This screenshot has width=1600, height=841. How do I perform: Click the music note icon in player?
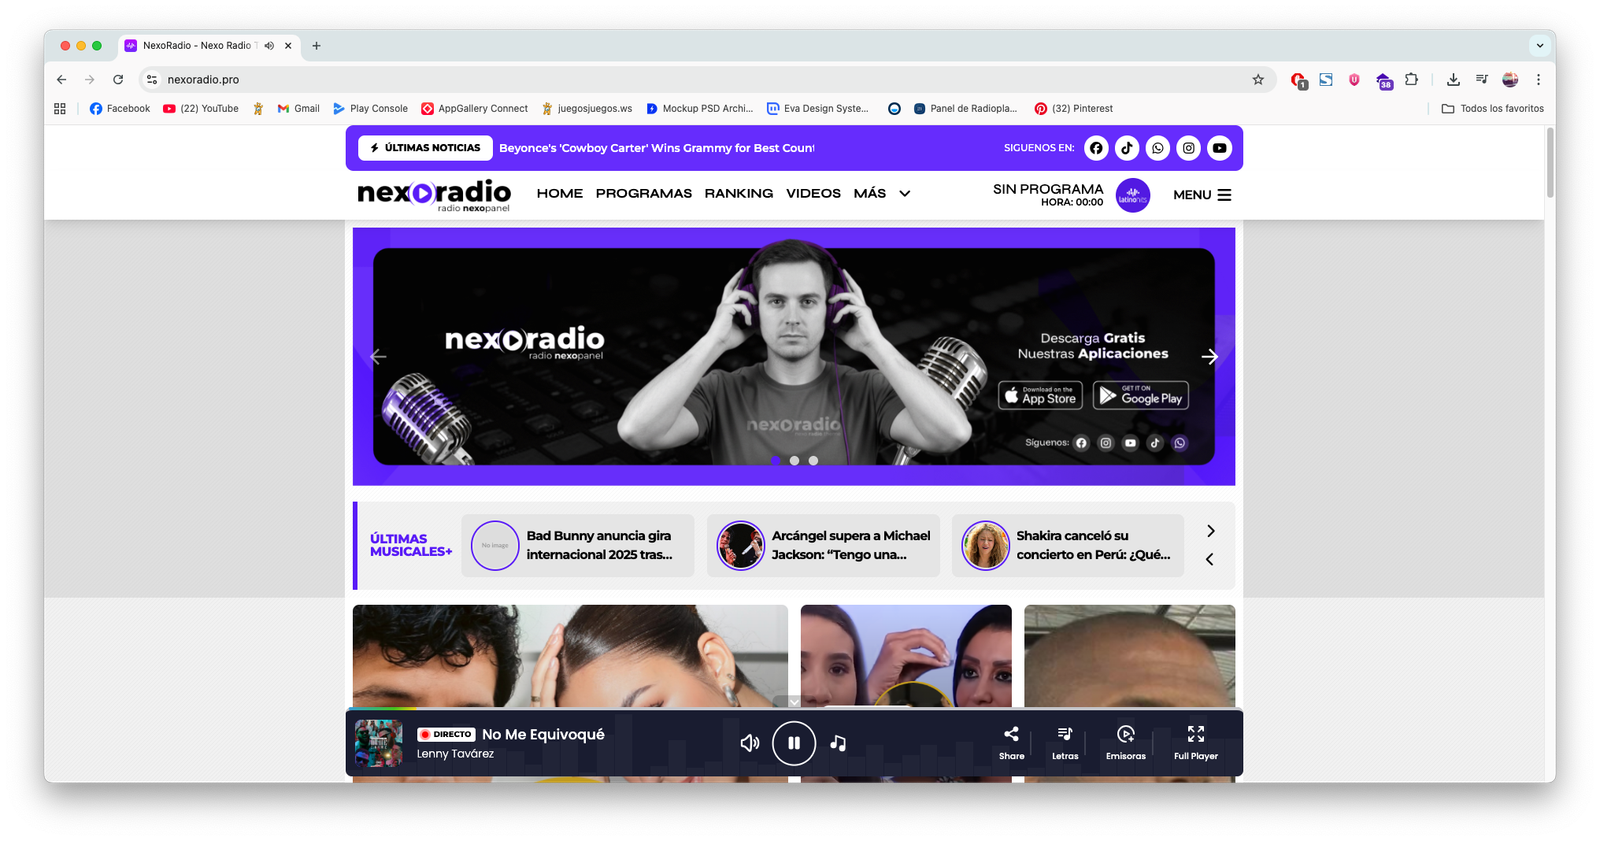point(838,743)
